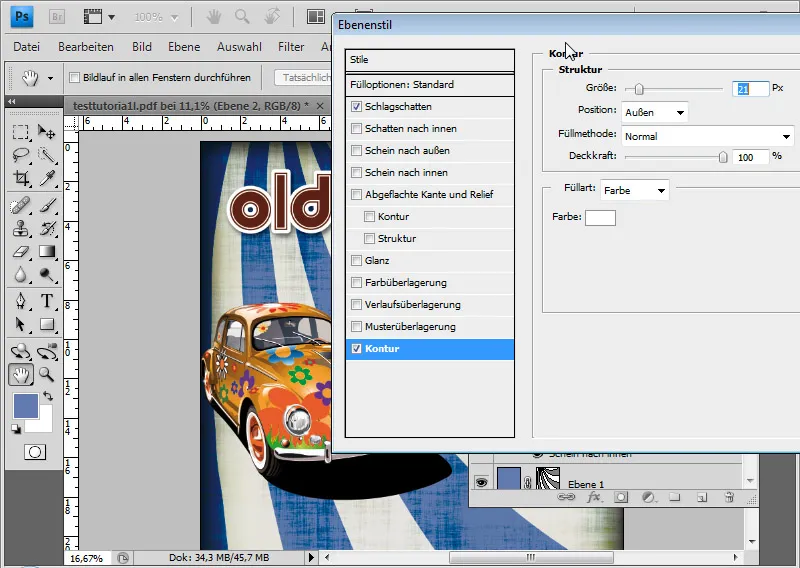Open the Auswahl menu
The height and width of the screenshot is (568, 800).
tap(239, 47)
